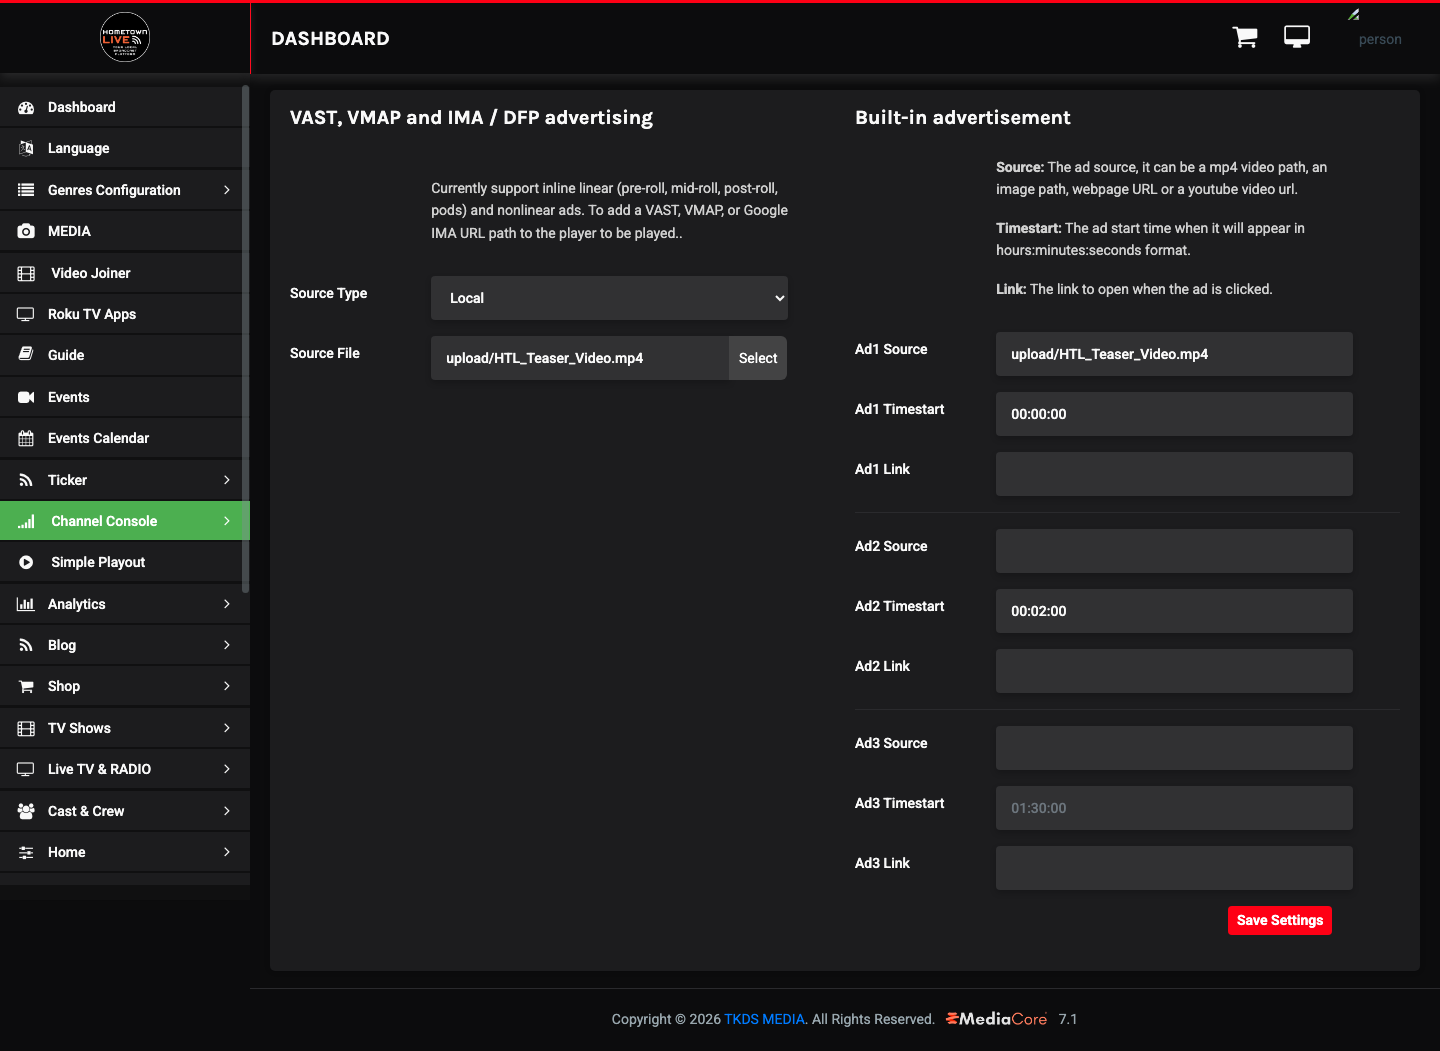This screenshot has width=1440, height=1051.
Task: Click the Events video camera icon
Action: point(26,397)
